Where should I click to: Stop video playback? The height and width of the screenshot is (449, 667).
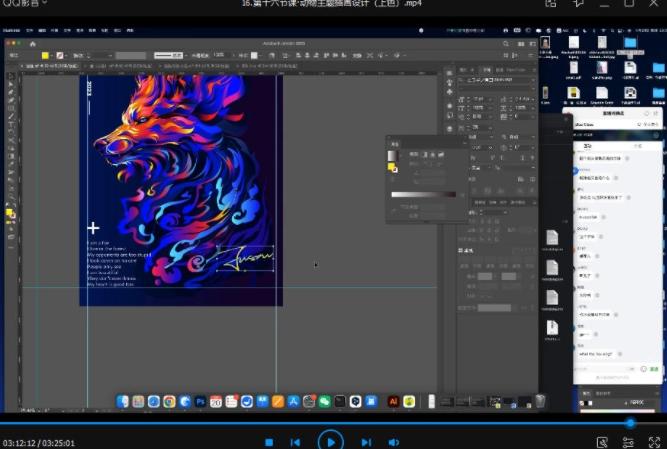pyautogui.click(x=269, y=441)
